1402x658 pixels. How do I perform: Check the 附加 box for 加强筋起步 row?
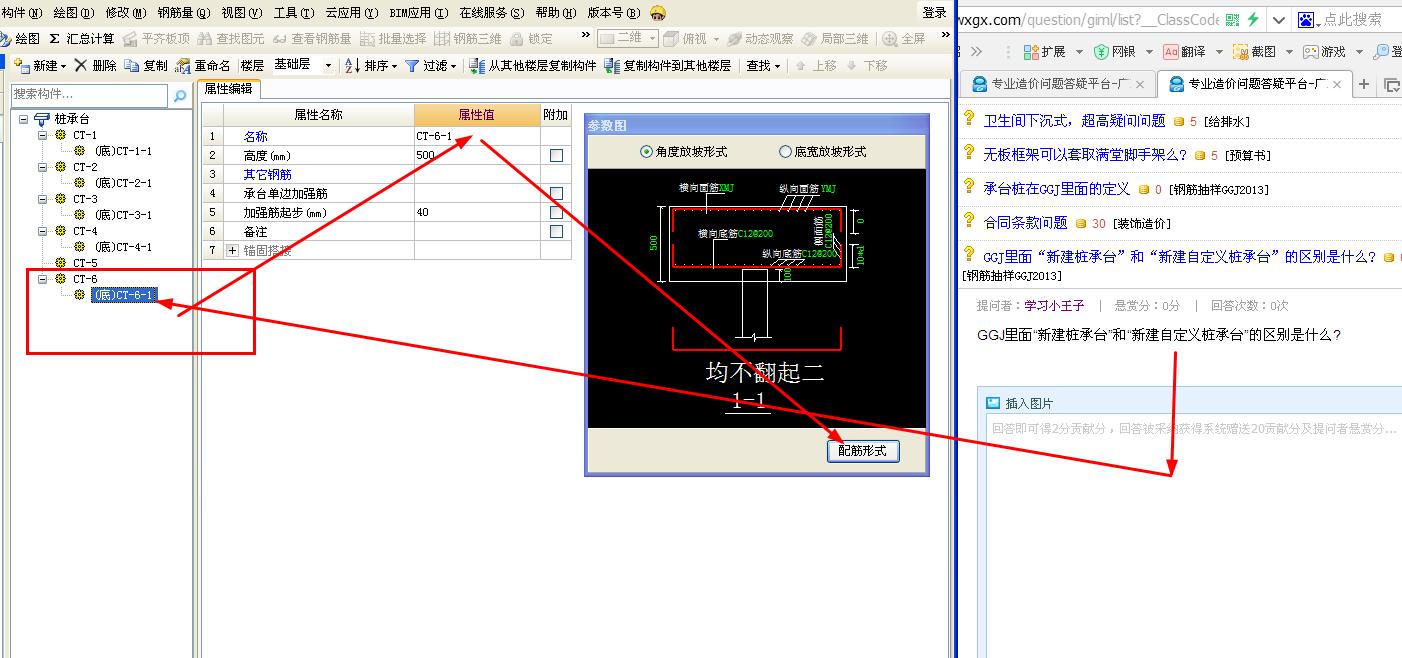pyautogui.click(x=556, y=212)
